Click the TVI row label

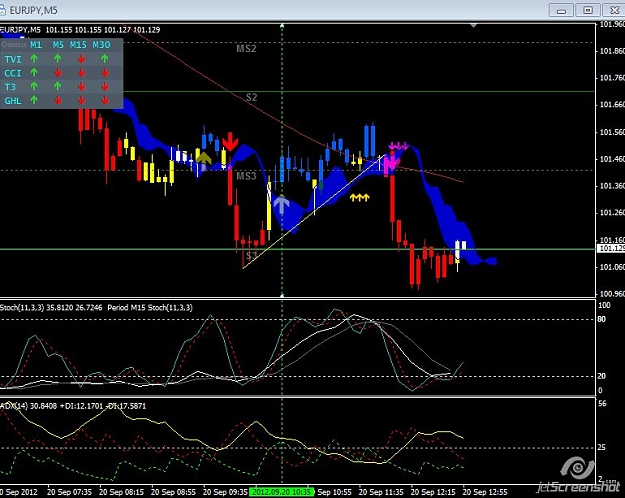[x=13, y=59]
